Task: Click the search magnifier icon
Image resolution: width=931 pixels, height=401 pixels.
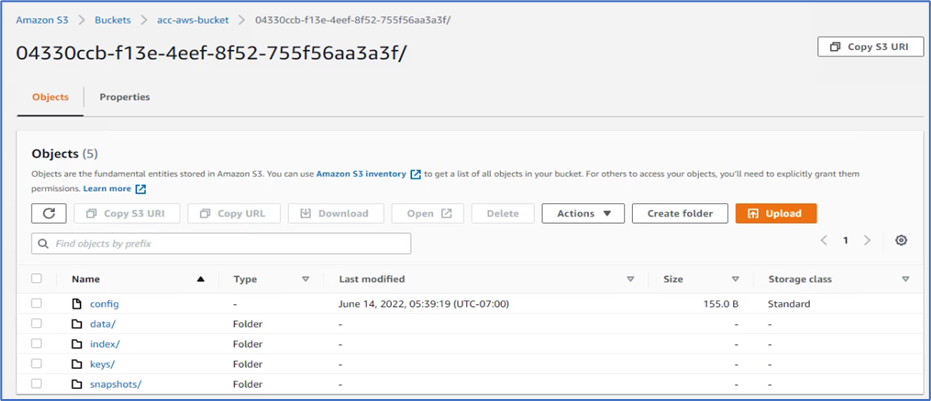Action: coord(43,244)
